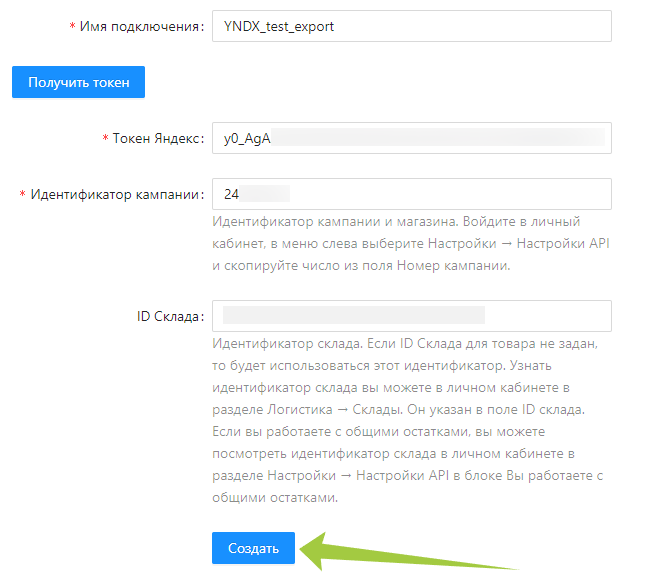This screenshot has width=664, height=578.
Task: Click the ID Склада label
Action: [170, 316]
